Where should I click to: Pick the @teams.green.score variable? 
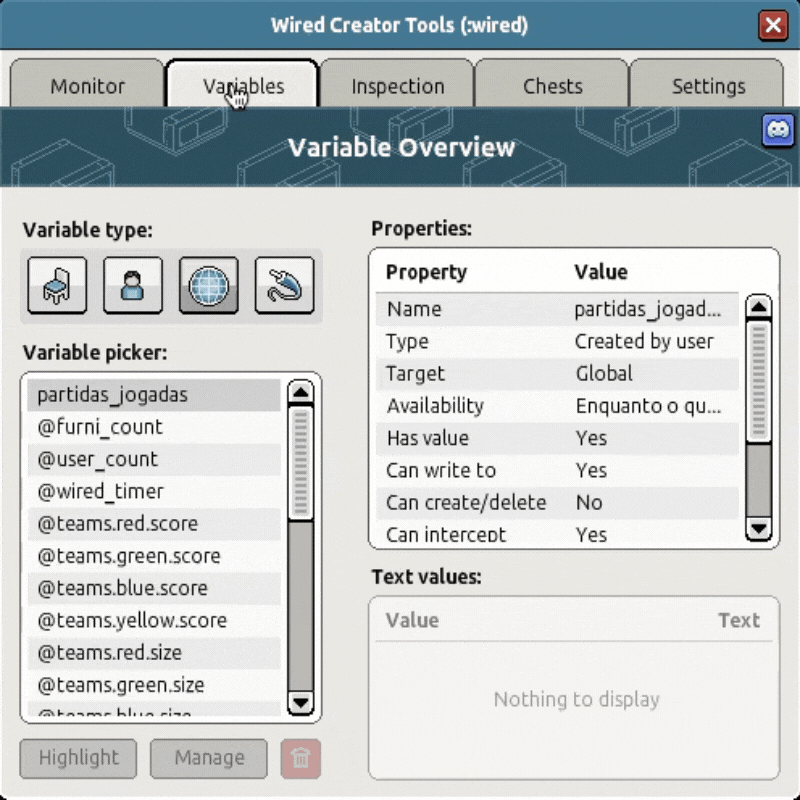(x=154, y=556)
